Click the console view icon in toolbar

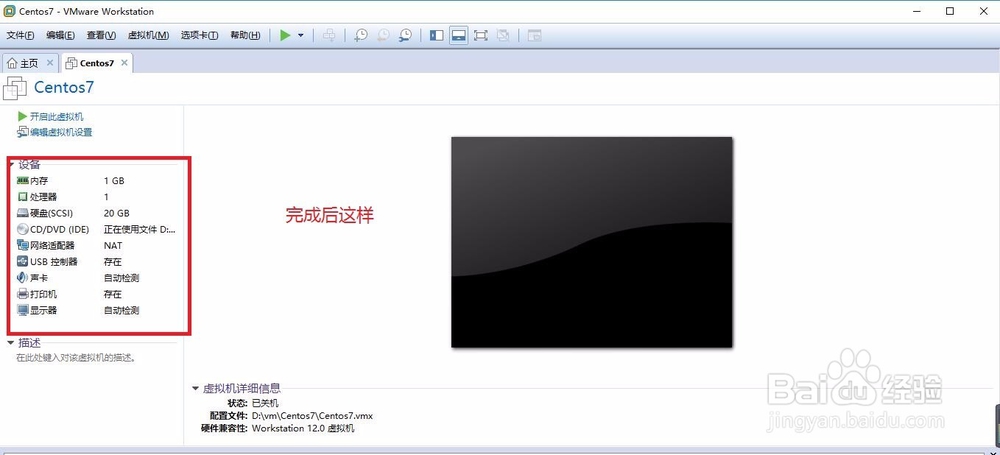534,36
